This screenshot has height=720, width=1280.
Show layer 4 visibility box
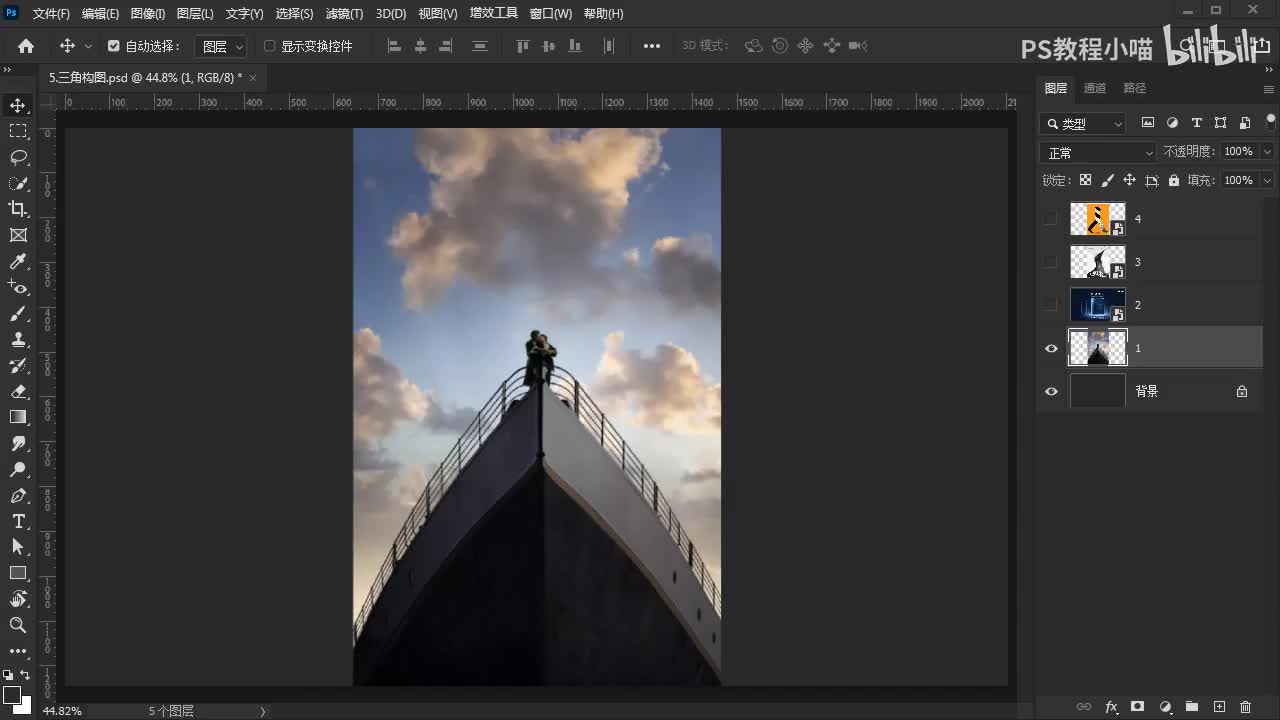1050,219
